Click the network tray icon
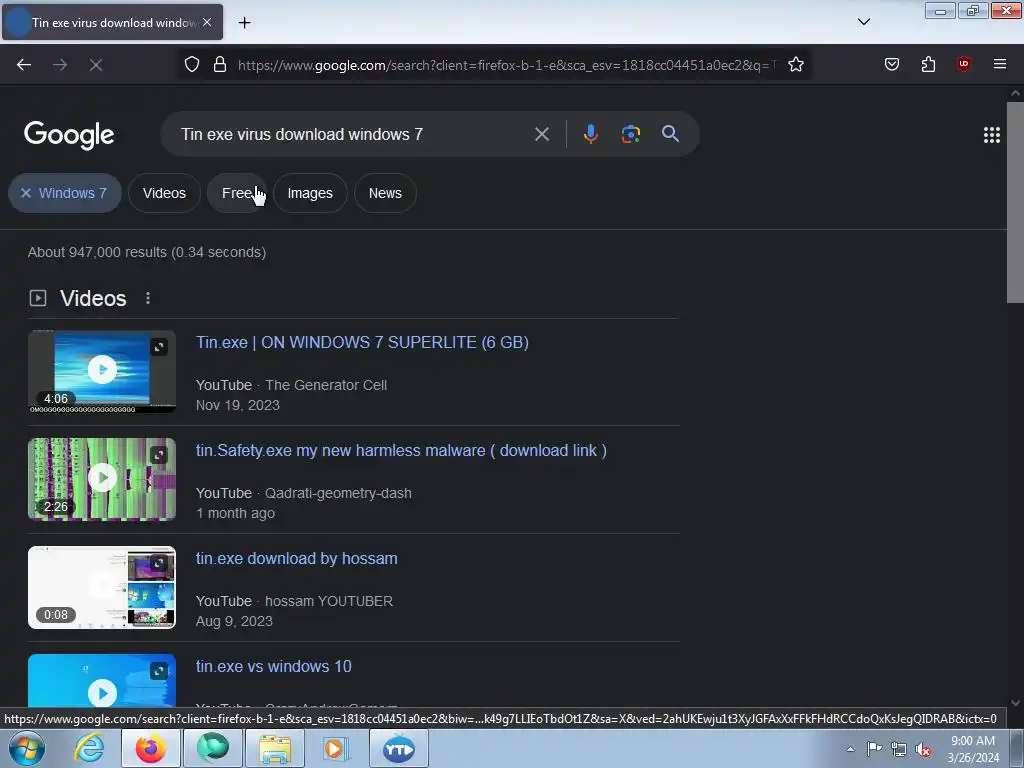This screenshot has width=1024, height=768. click(899, 749)
